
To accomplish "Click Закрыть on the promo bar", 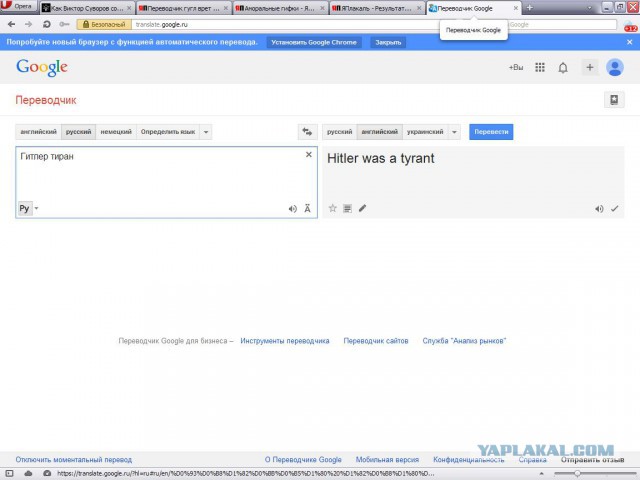I will pos(388,42).
